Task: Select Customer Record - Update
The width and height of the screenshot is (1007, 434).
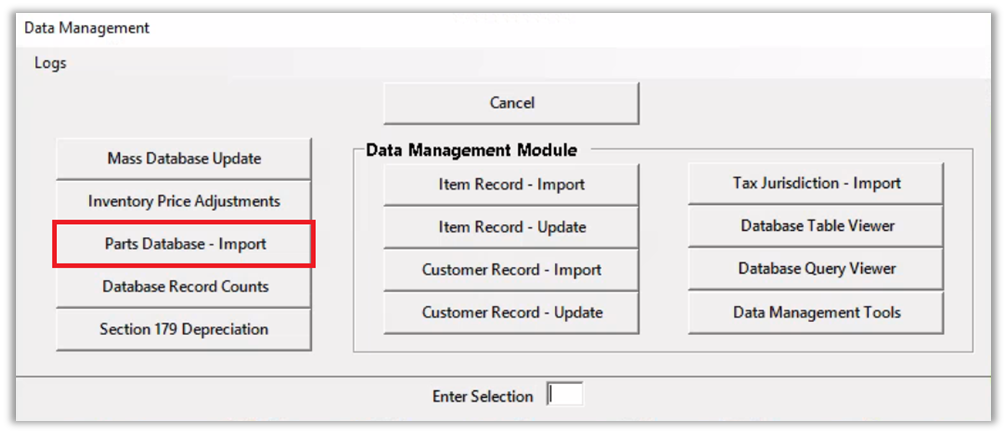Action: tap(511, 312)
